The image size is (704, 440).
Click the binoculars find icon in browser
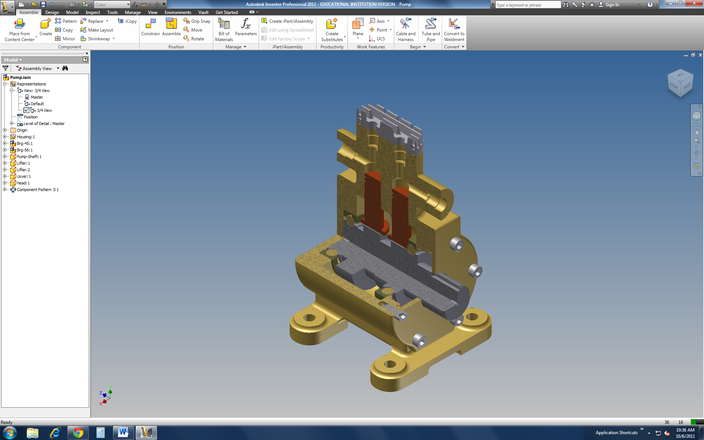pyautogui.click(x=65, y=68)
